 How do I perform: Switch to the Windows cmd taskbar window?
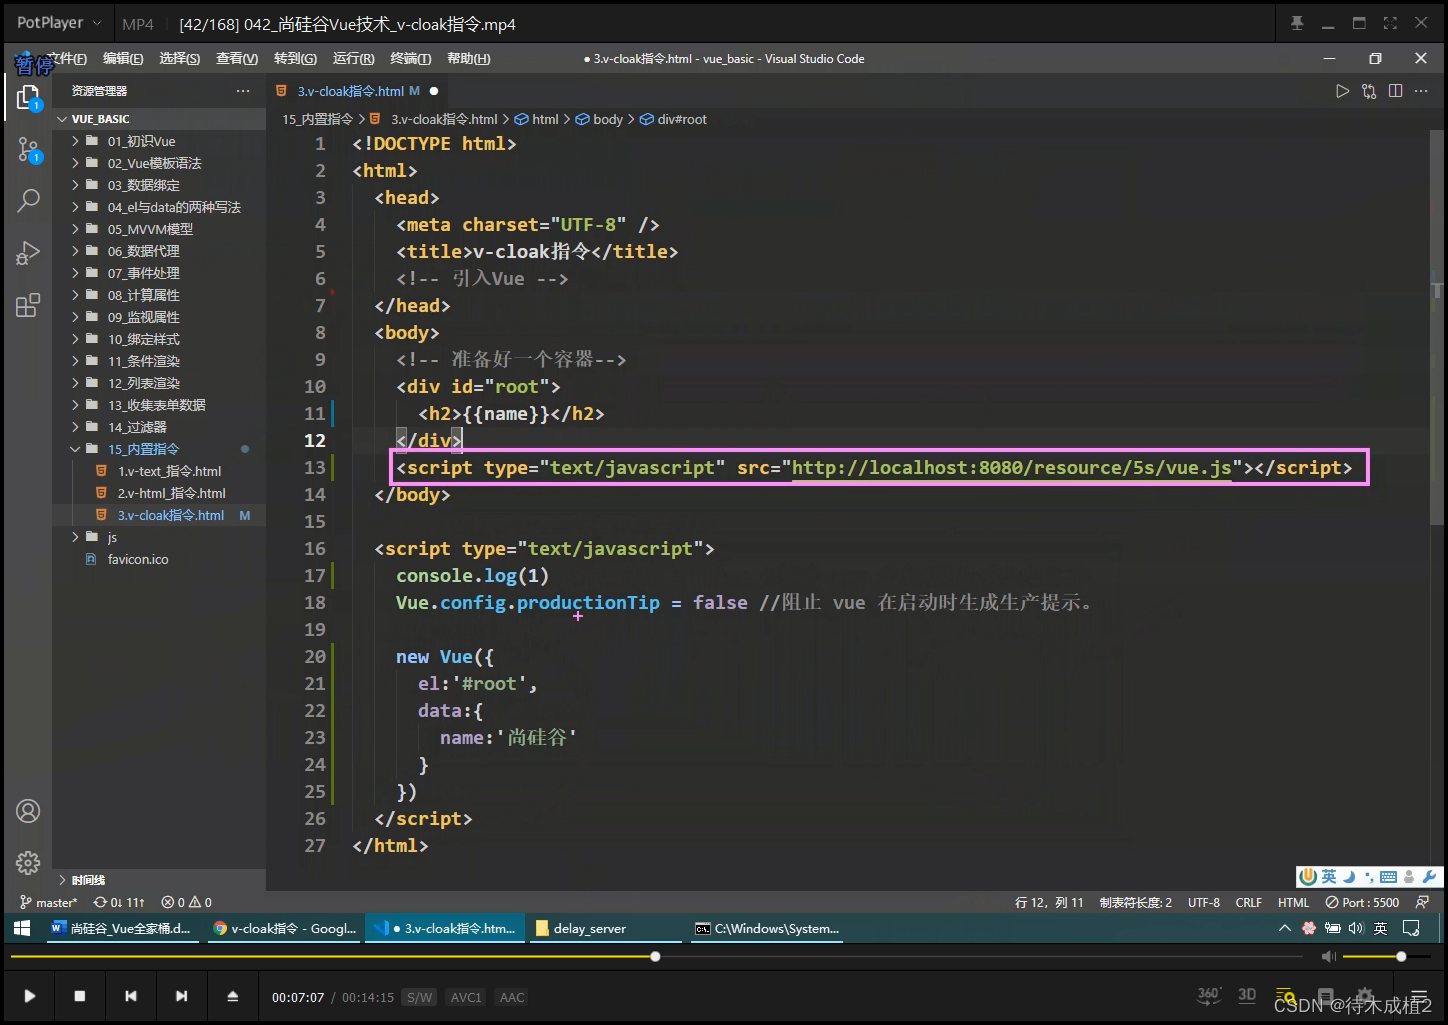click(768, 928)
